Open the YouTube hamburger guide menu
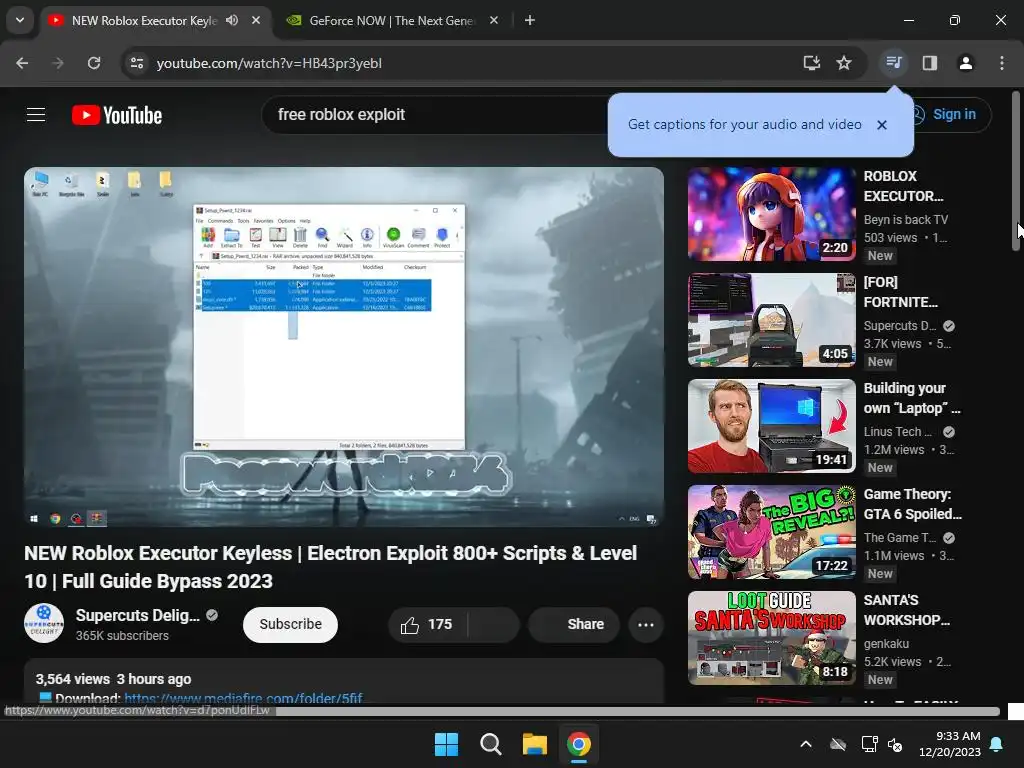 click(36, 115)
